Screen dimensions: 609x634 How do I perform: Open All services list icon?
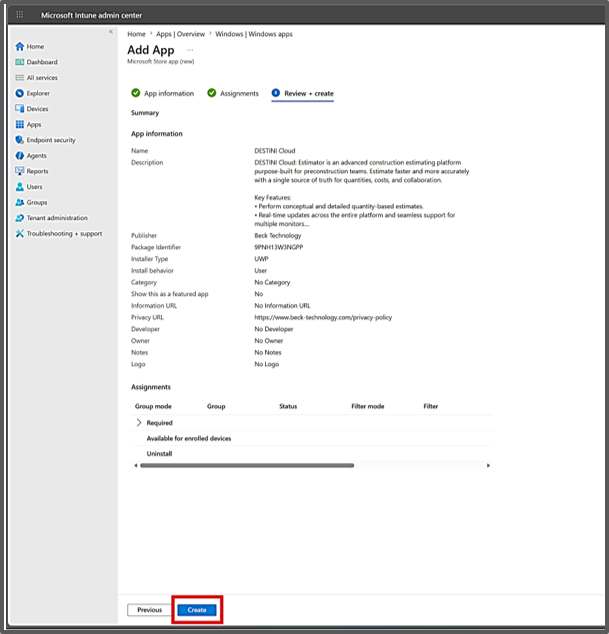click(19, 78)
